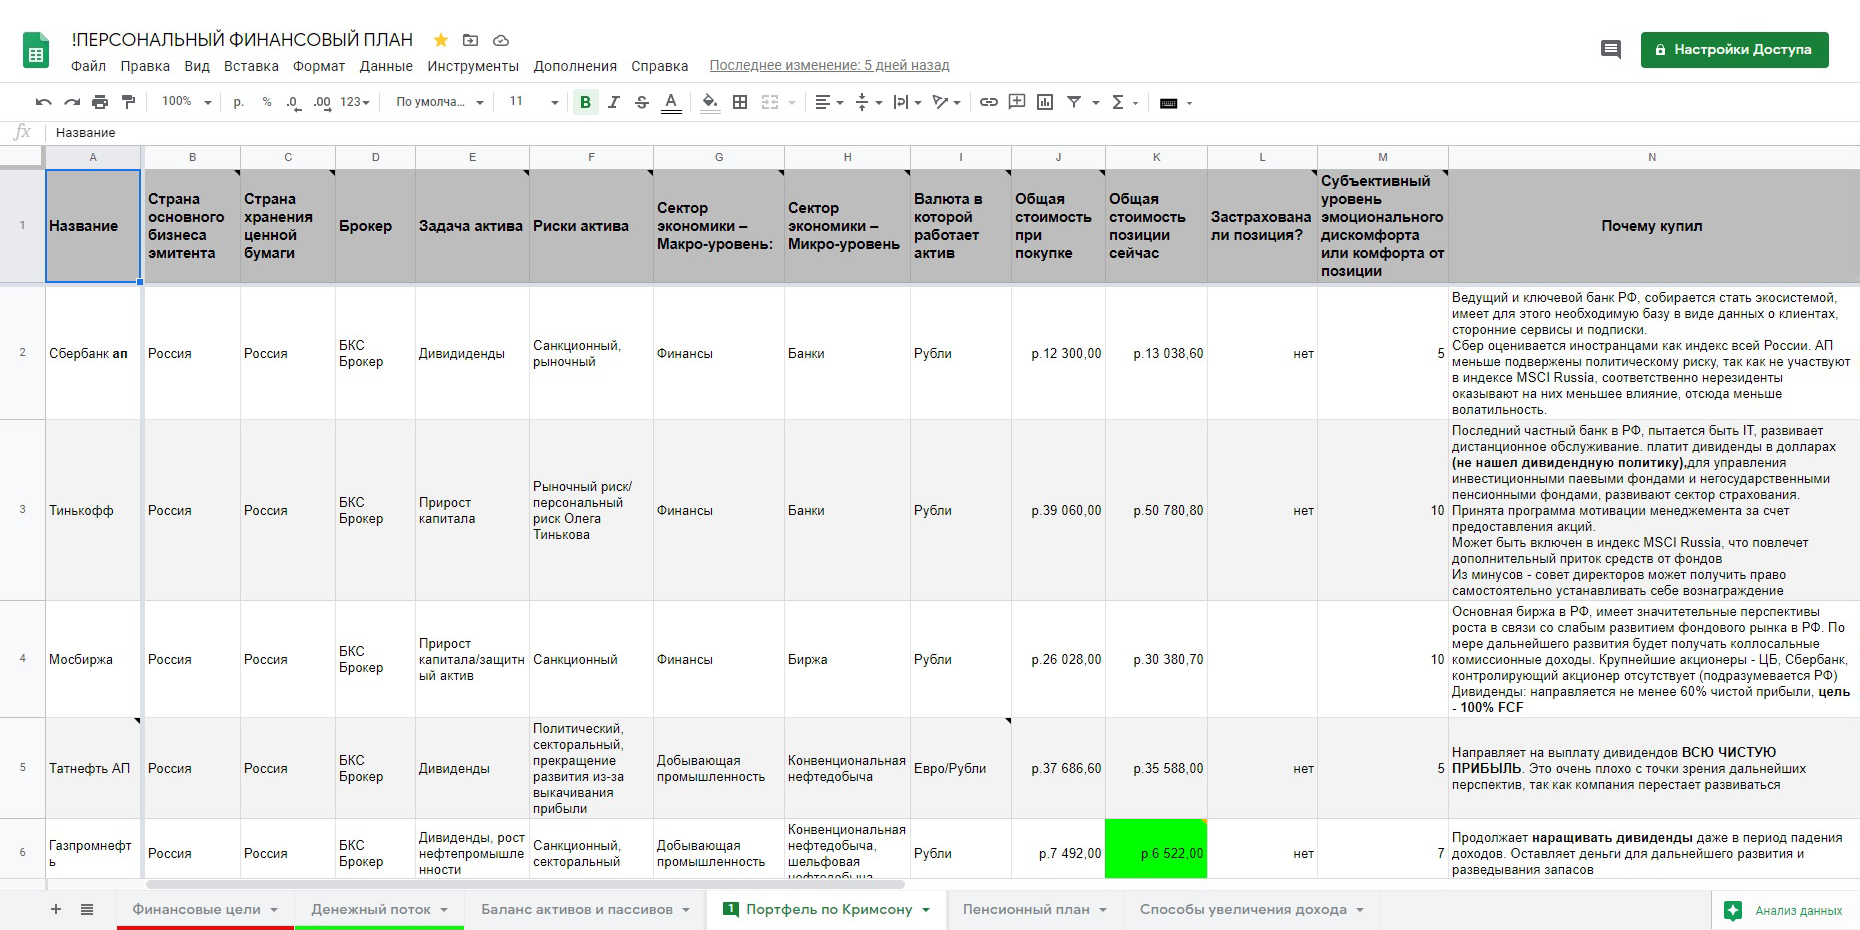
Task: Select cell with Тинькофф
Action: point(92,510)
